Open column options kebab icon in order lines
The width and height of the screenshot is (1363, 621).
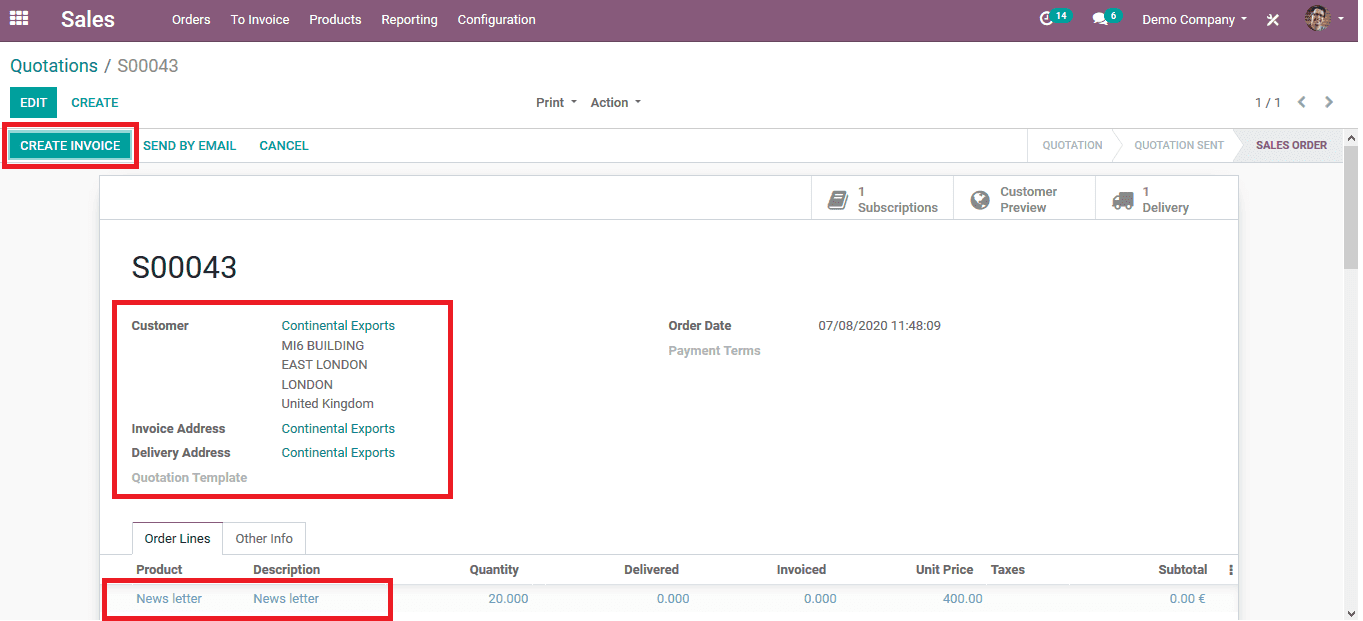tap(1230, 570)
